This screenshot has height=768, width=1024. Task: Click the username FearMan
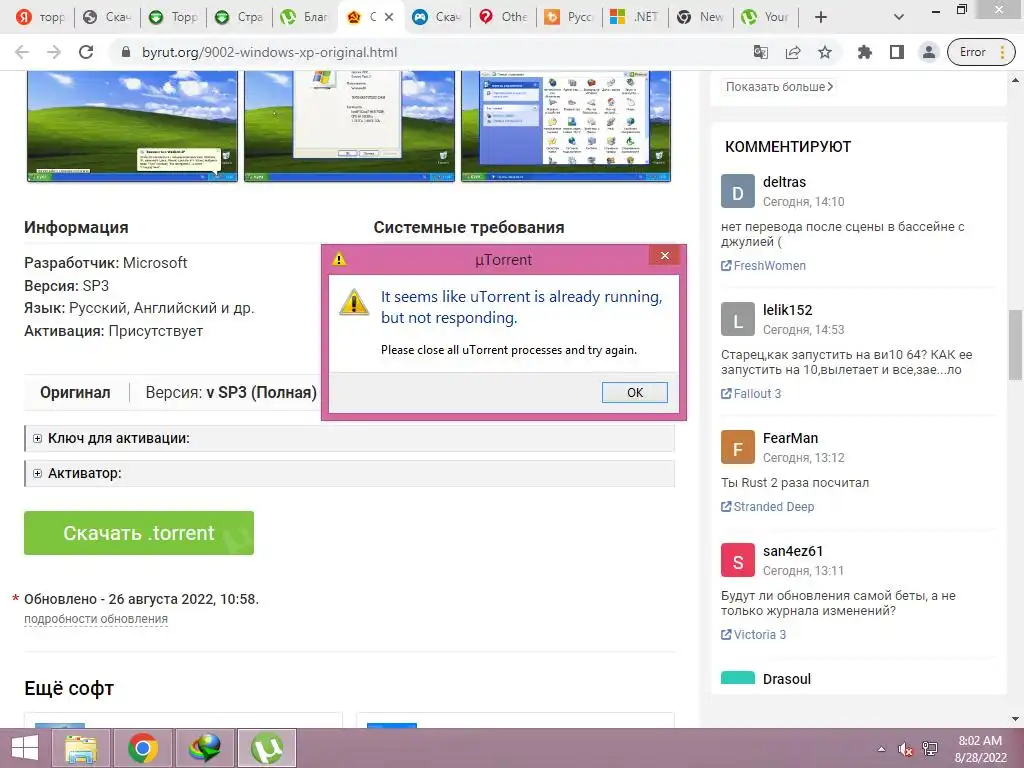pos(790,438)
